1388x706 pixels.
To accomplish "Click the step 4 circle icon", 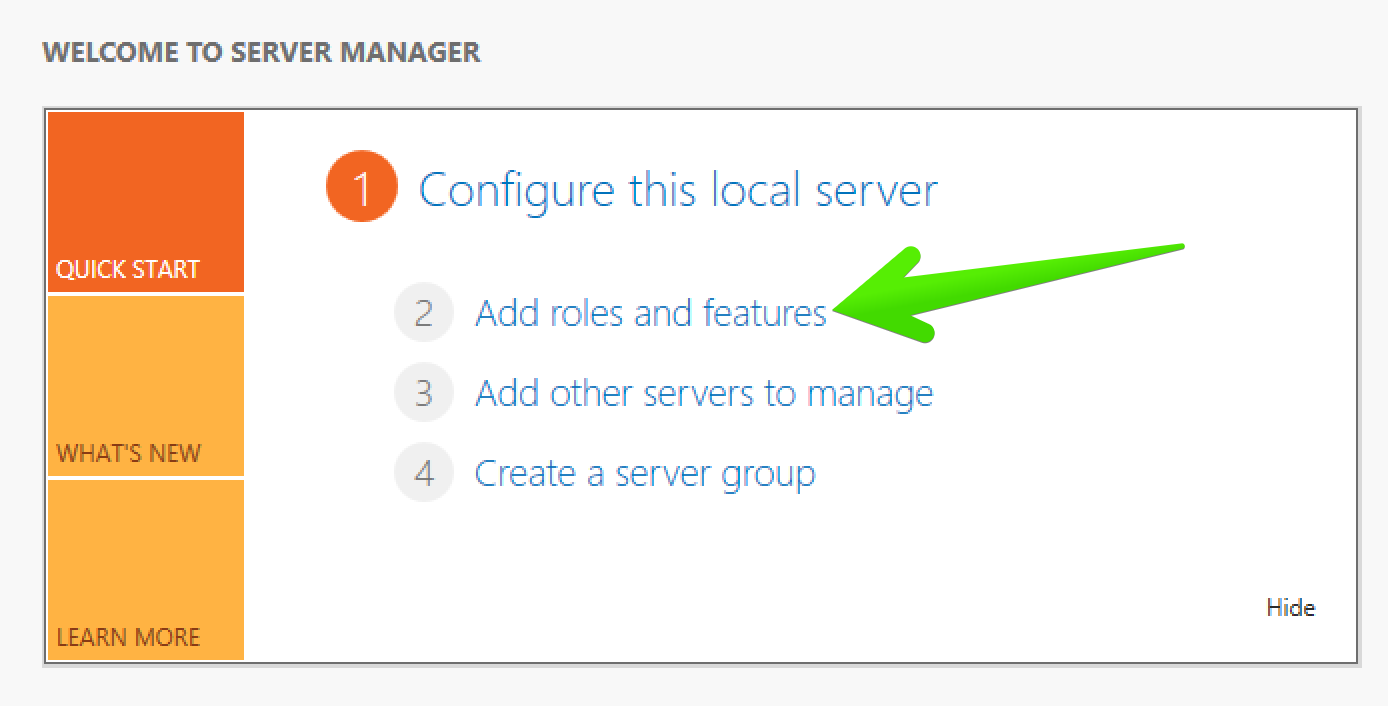I will click(x=424, y=472).
